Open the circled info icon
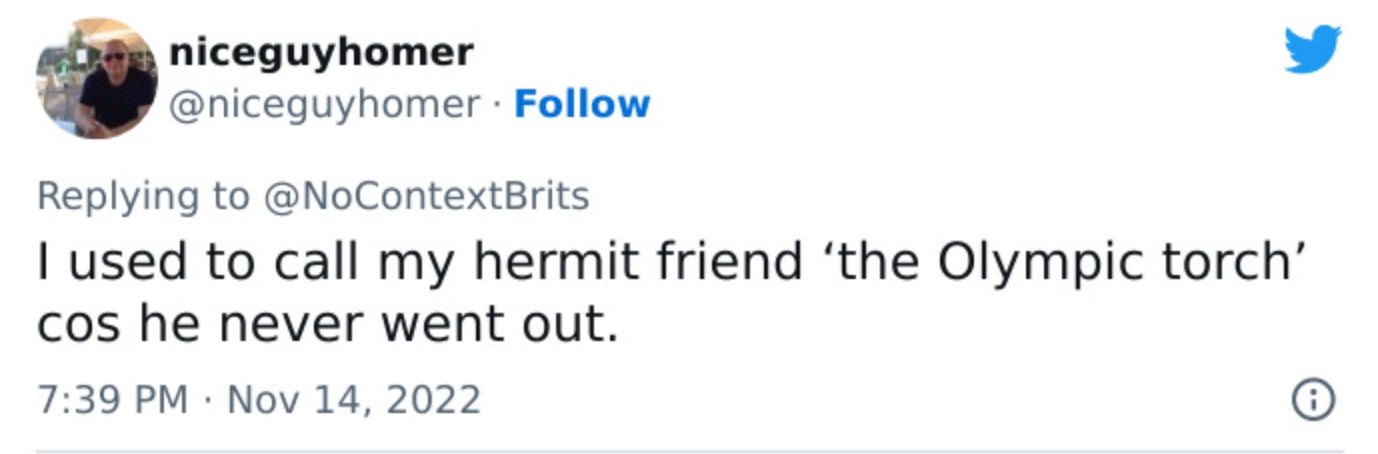The height and width of the screenshot is (454, 1378). pos(1315,401)
